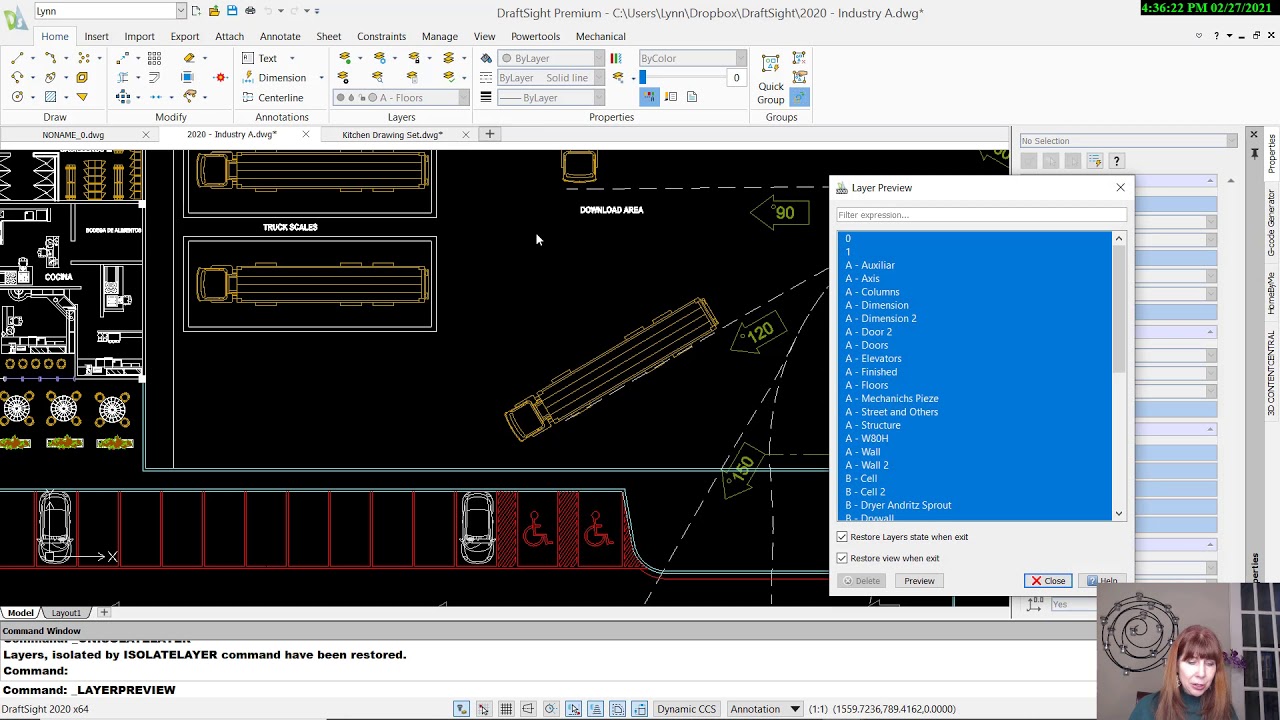Switch to the Layout1 sheet tab

point(66,613)
